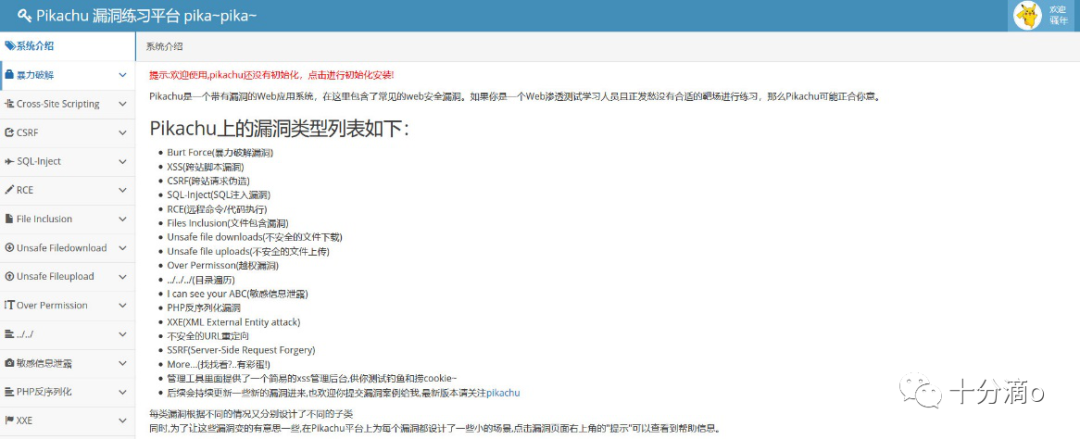
Task: Expand the CSRF chevron
Action: point(123,132)
